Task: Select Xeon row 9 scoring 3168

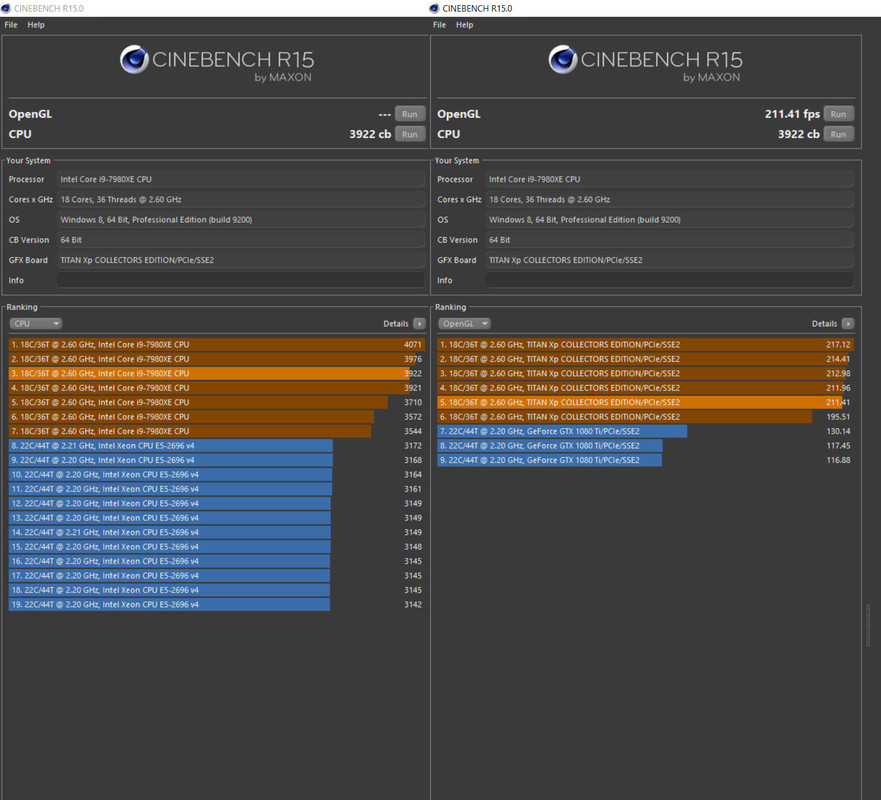Action: tap(217, 460)
